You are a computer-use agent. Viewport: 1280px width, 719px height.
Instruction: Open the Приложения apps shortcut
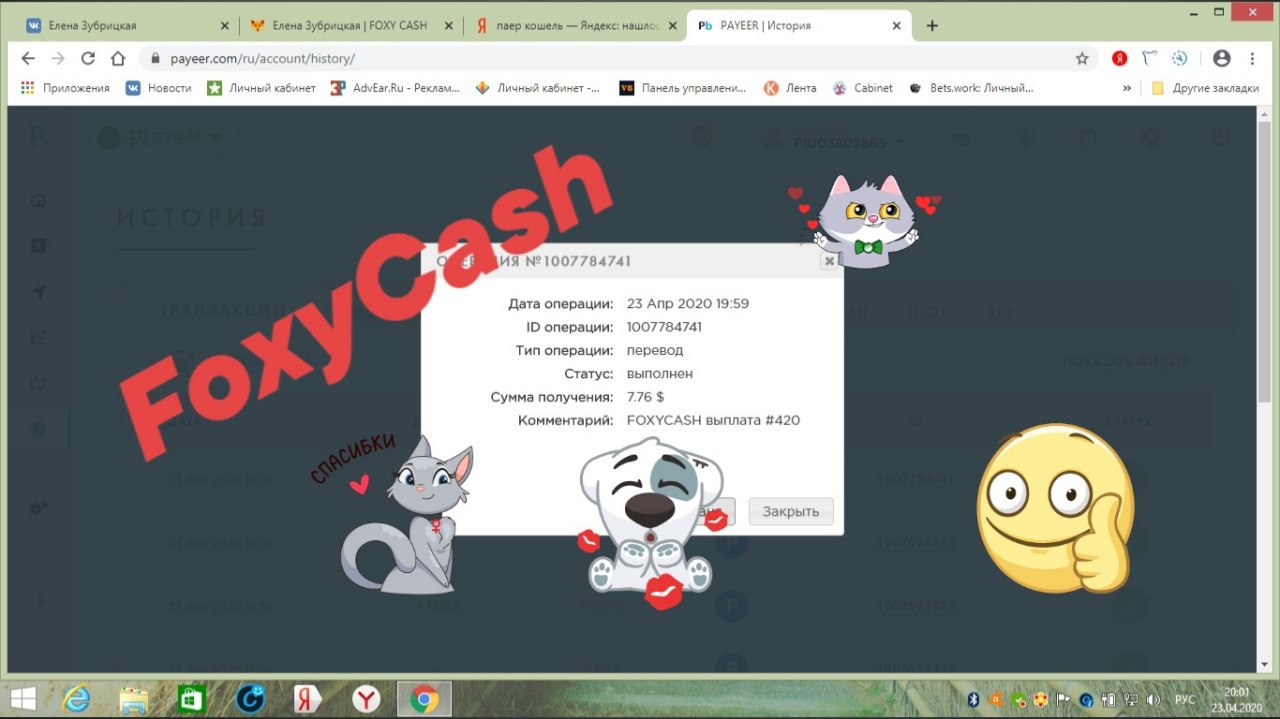click(x=65, y=88)
